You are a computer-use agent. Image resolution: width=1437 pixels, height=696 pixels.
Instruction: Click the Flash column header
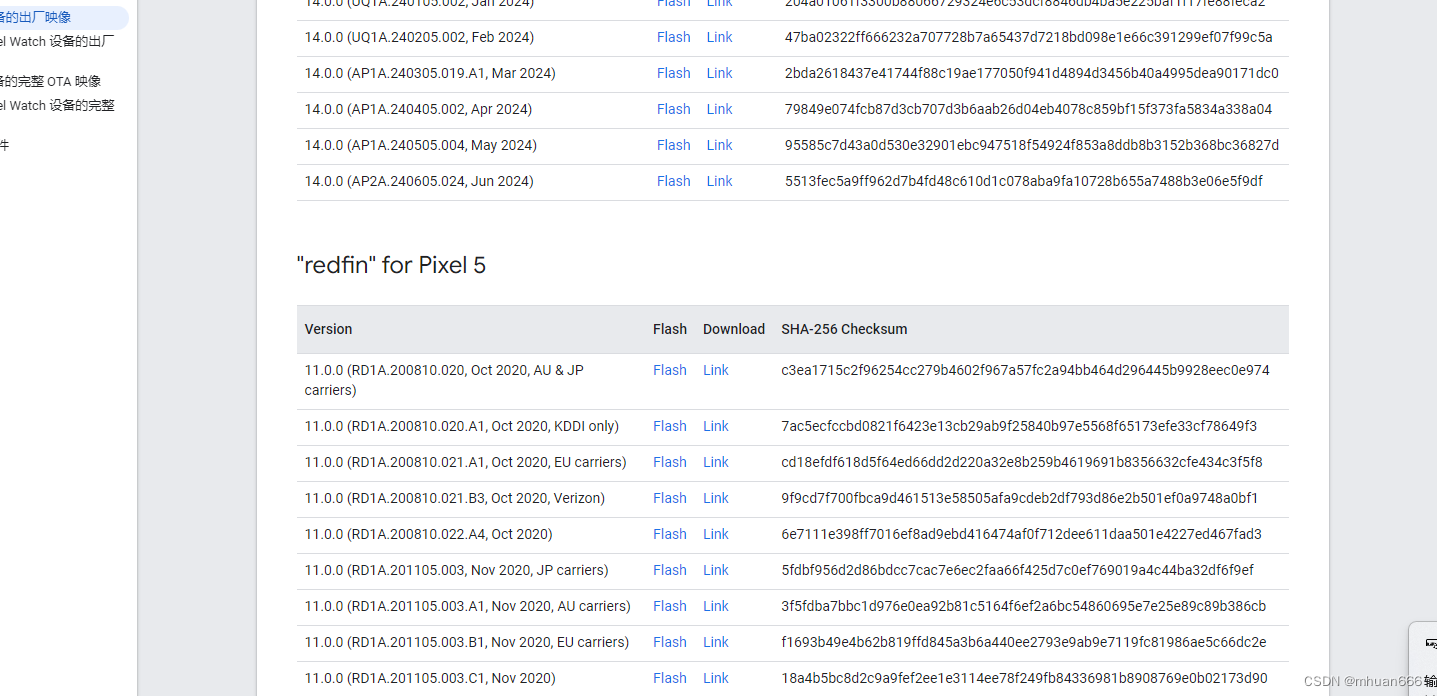point(670,329)
